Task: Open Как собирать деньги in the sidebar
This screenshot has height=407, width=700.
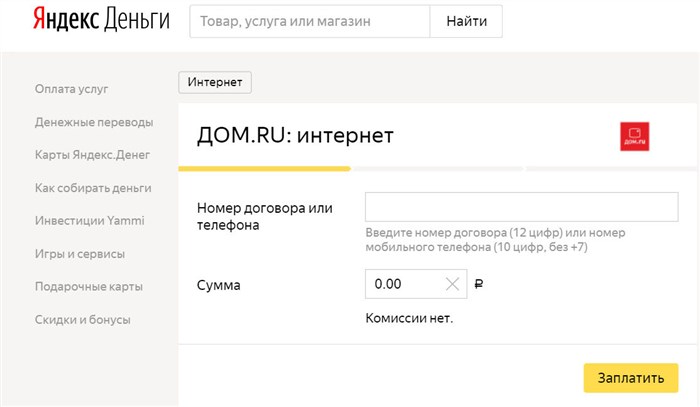Action: tap(93, 188)
